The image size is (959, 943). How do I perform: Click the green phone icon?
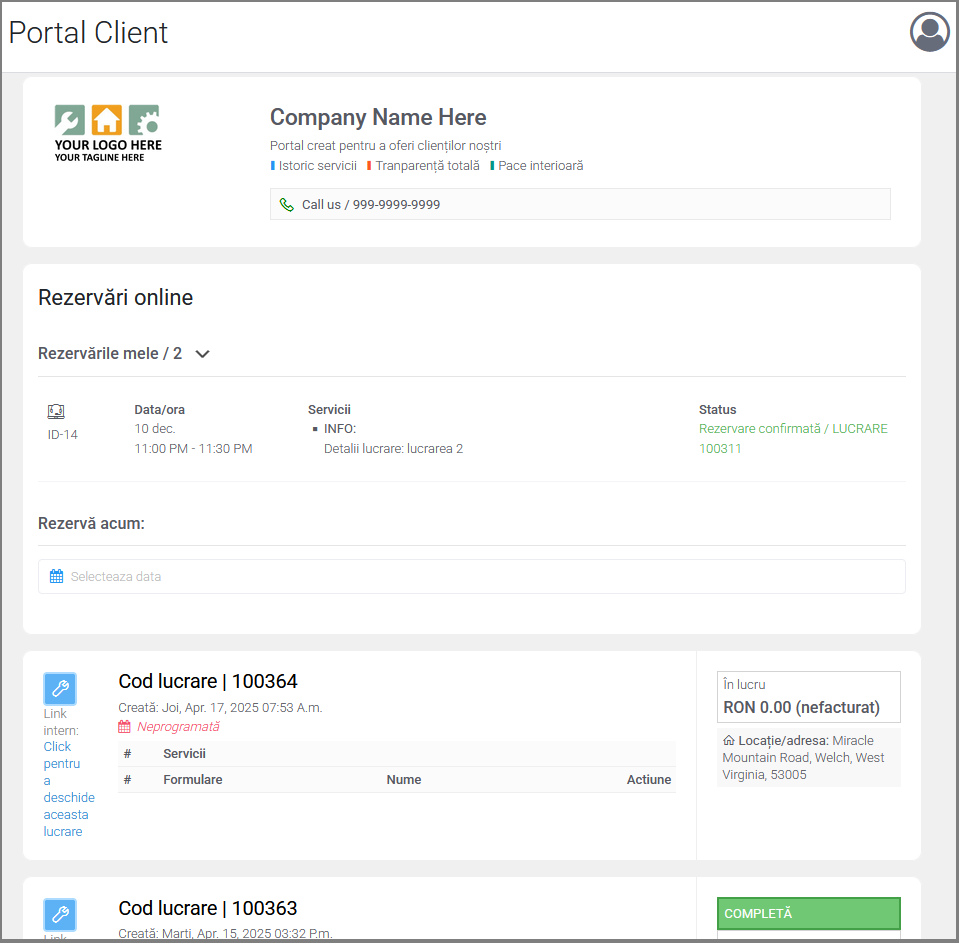click(287, 204)
